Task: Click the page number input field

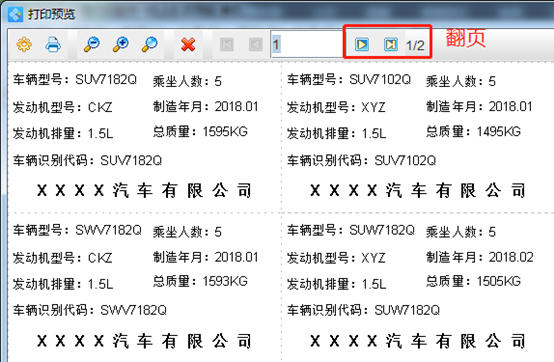Action: coord(307,44)
